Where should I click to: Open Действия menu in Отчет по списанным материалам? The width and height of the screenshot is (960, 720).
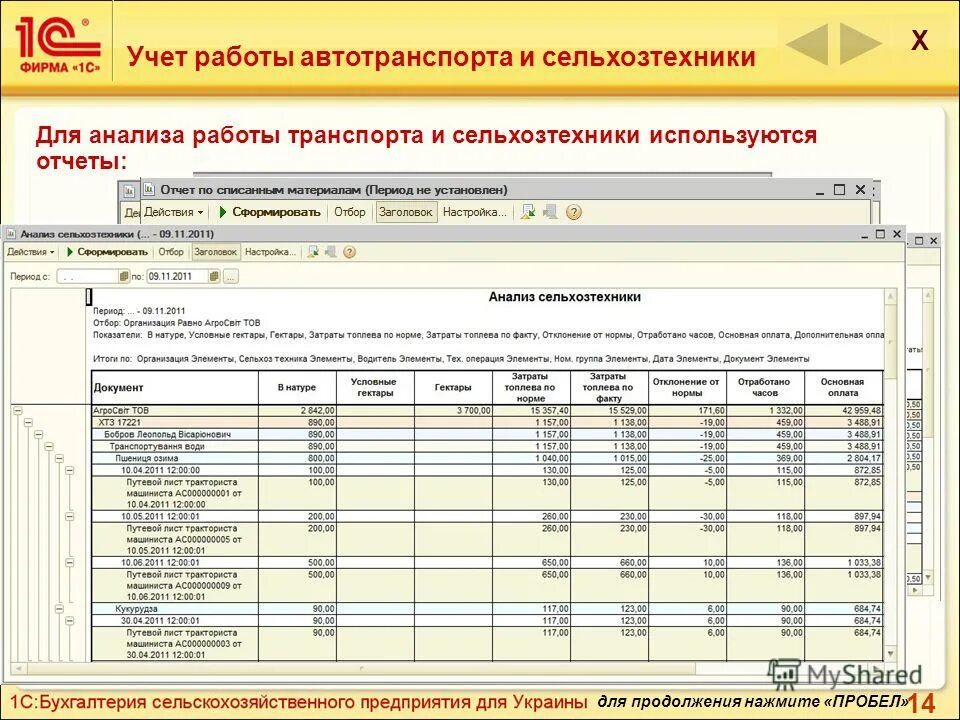[171, 210]
